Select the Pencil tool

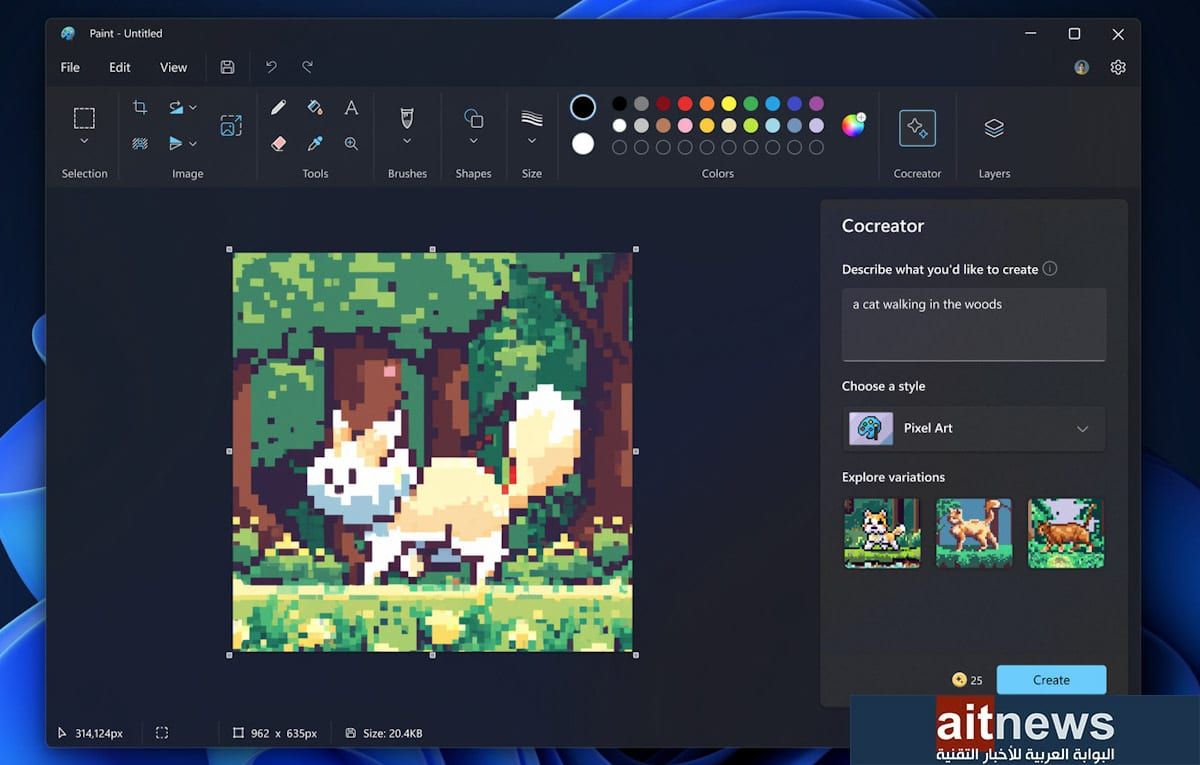pyautogui.click(x=279, y=107)
